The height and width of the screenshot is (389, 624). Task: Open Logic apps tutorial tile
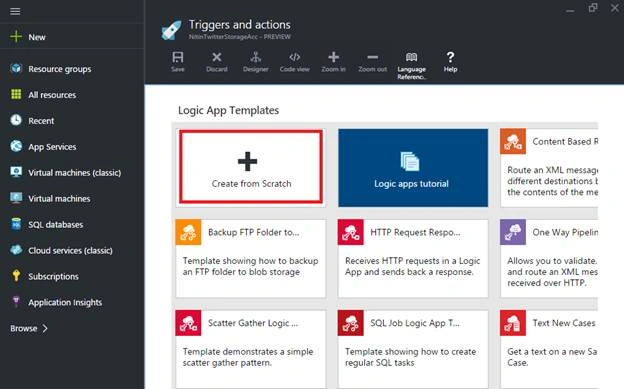[413, 168]
